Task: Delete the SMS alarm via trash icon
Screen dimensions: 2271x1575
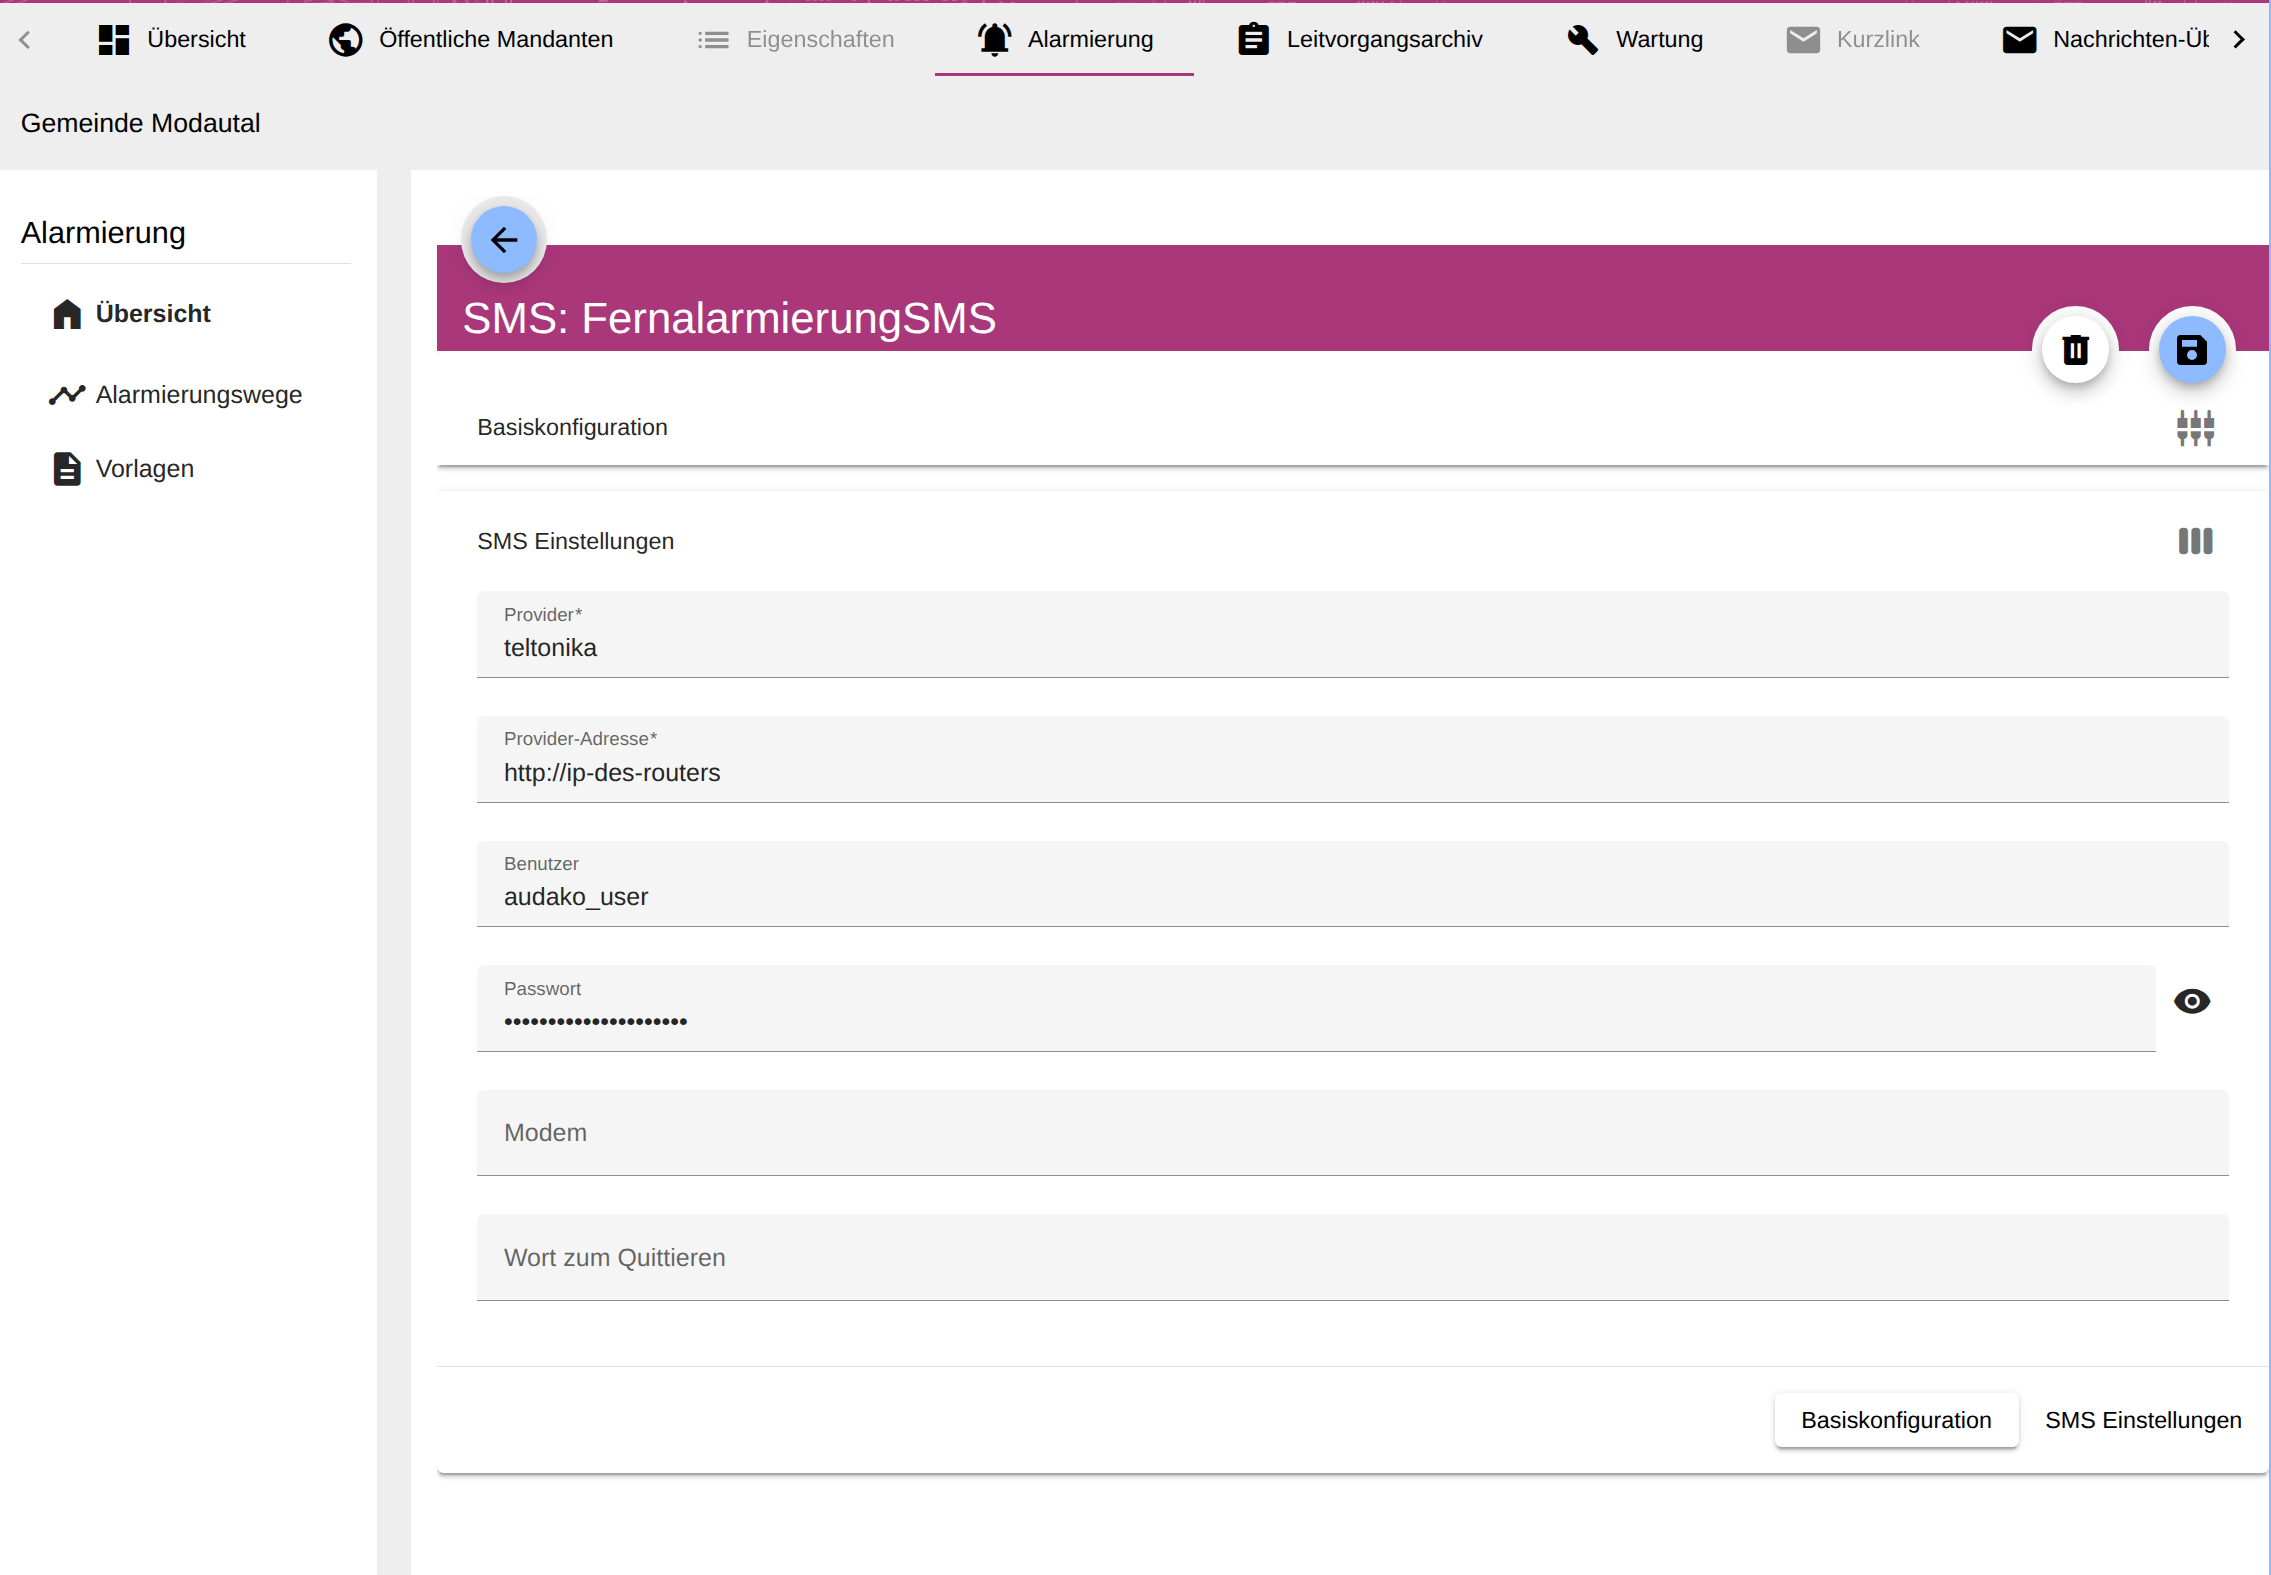Action: click(2075, 349)
